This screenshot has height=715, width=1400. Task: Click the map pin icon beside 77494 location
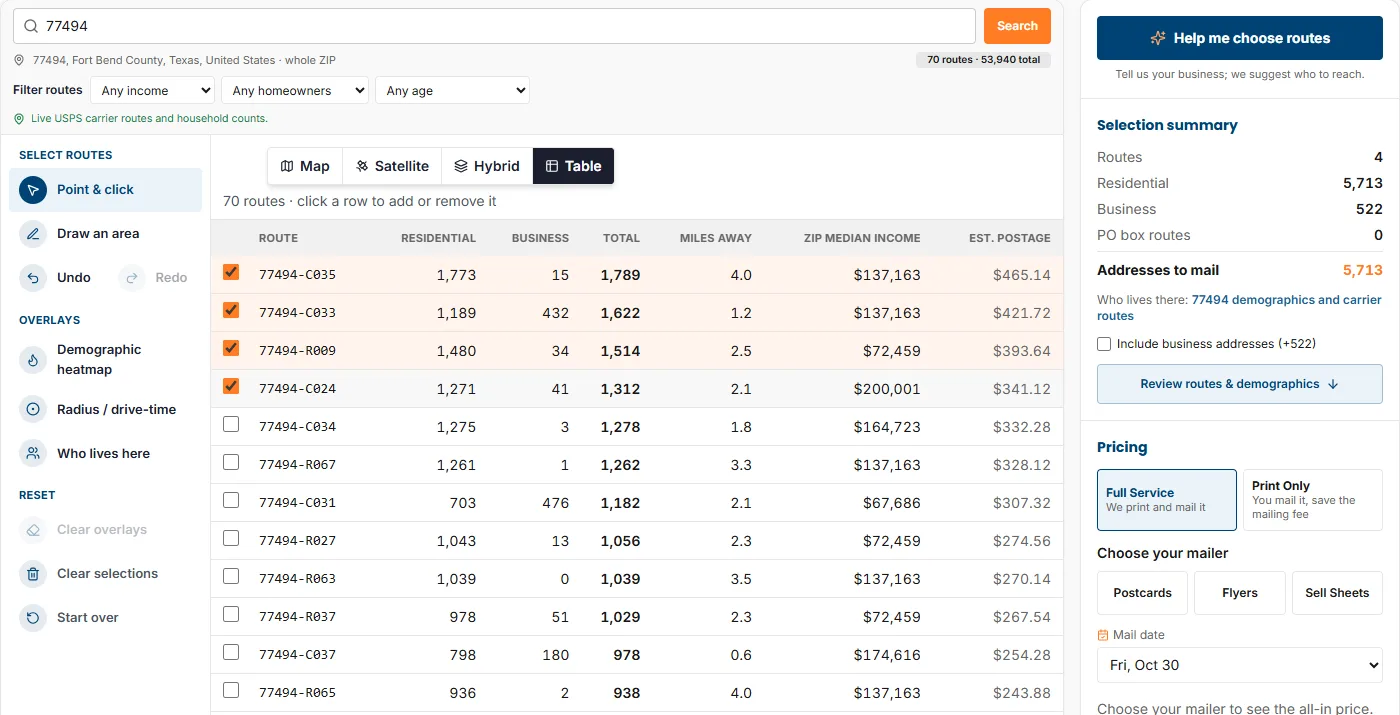(x=19, y=60)
